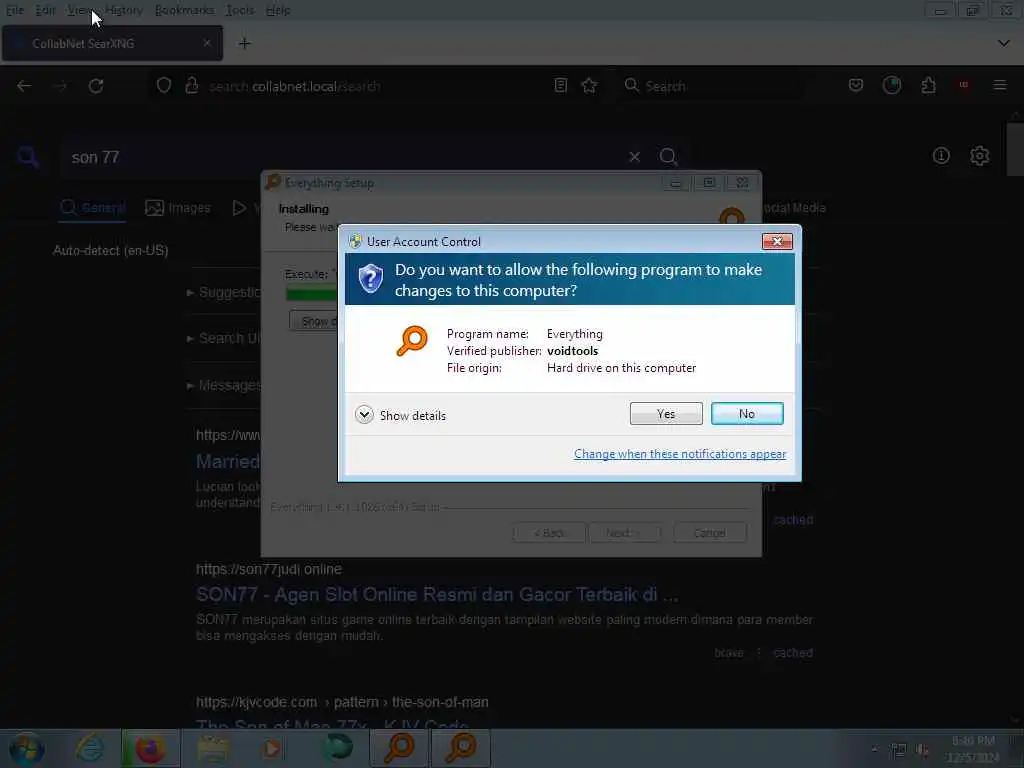Open a new browser tab with plus button
The height and width of the screenshot is (768, 1024).
pos(244,44)
